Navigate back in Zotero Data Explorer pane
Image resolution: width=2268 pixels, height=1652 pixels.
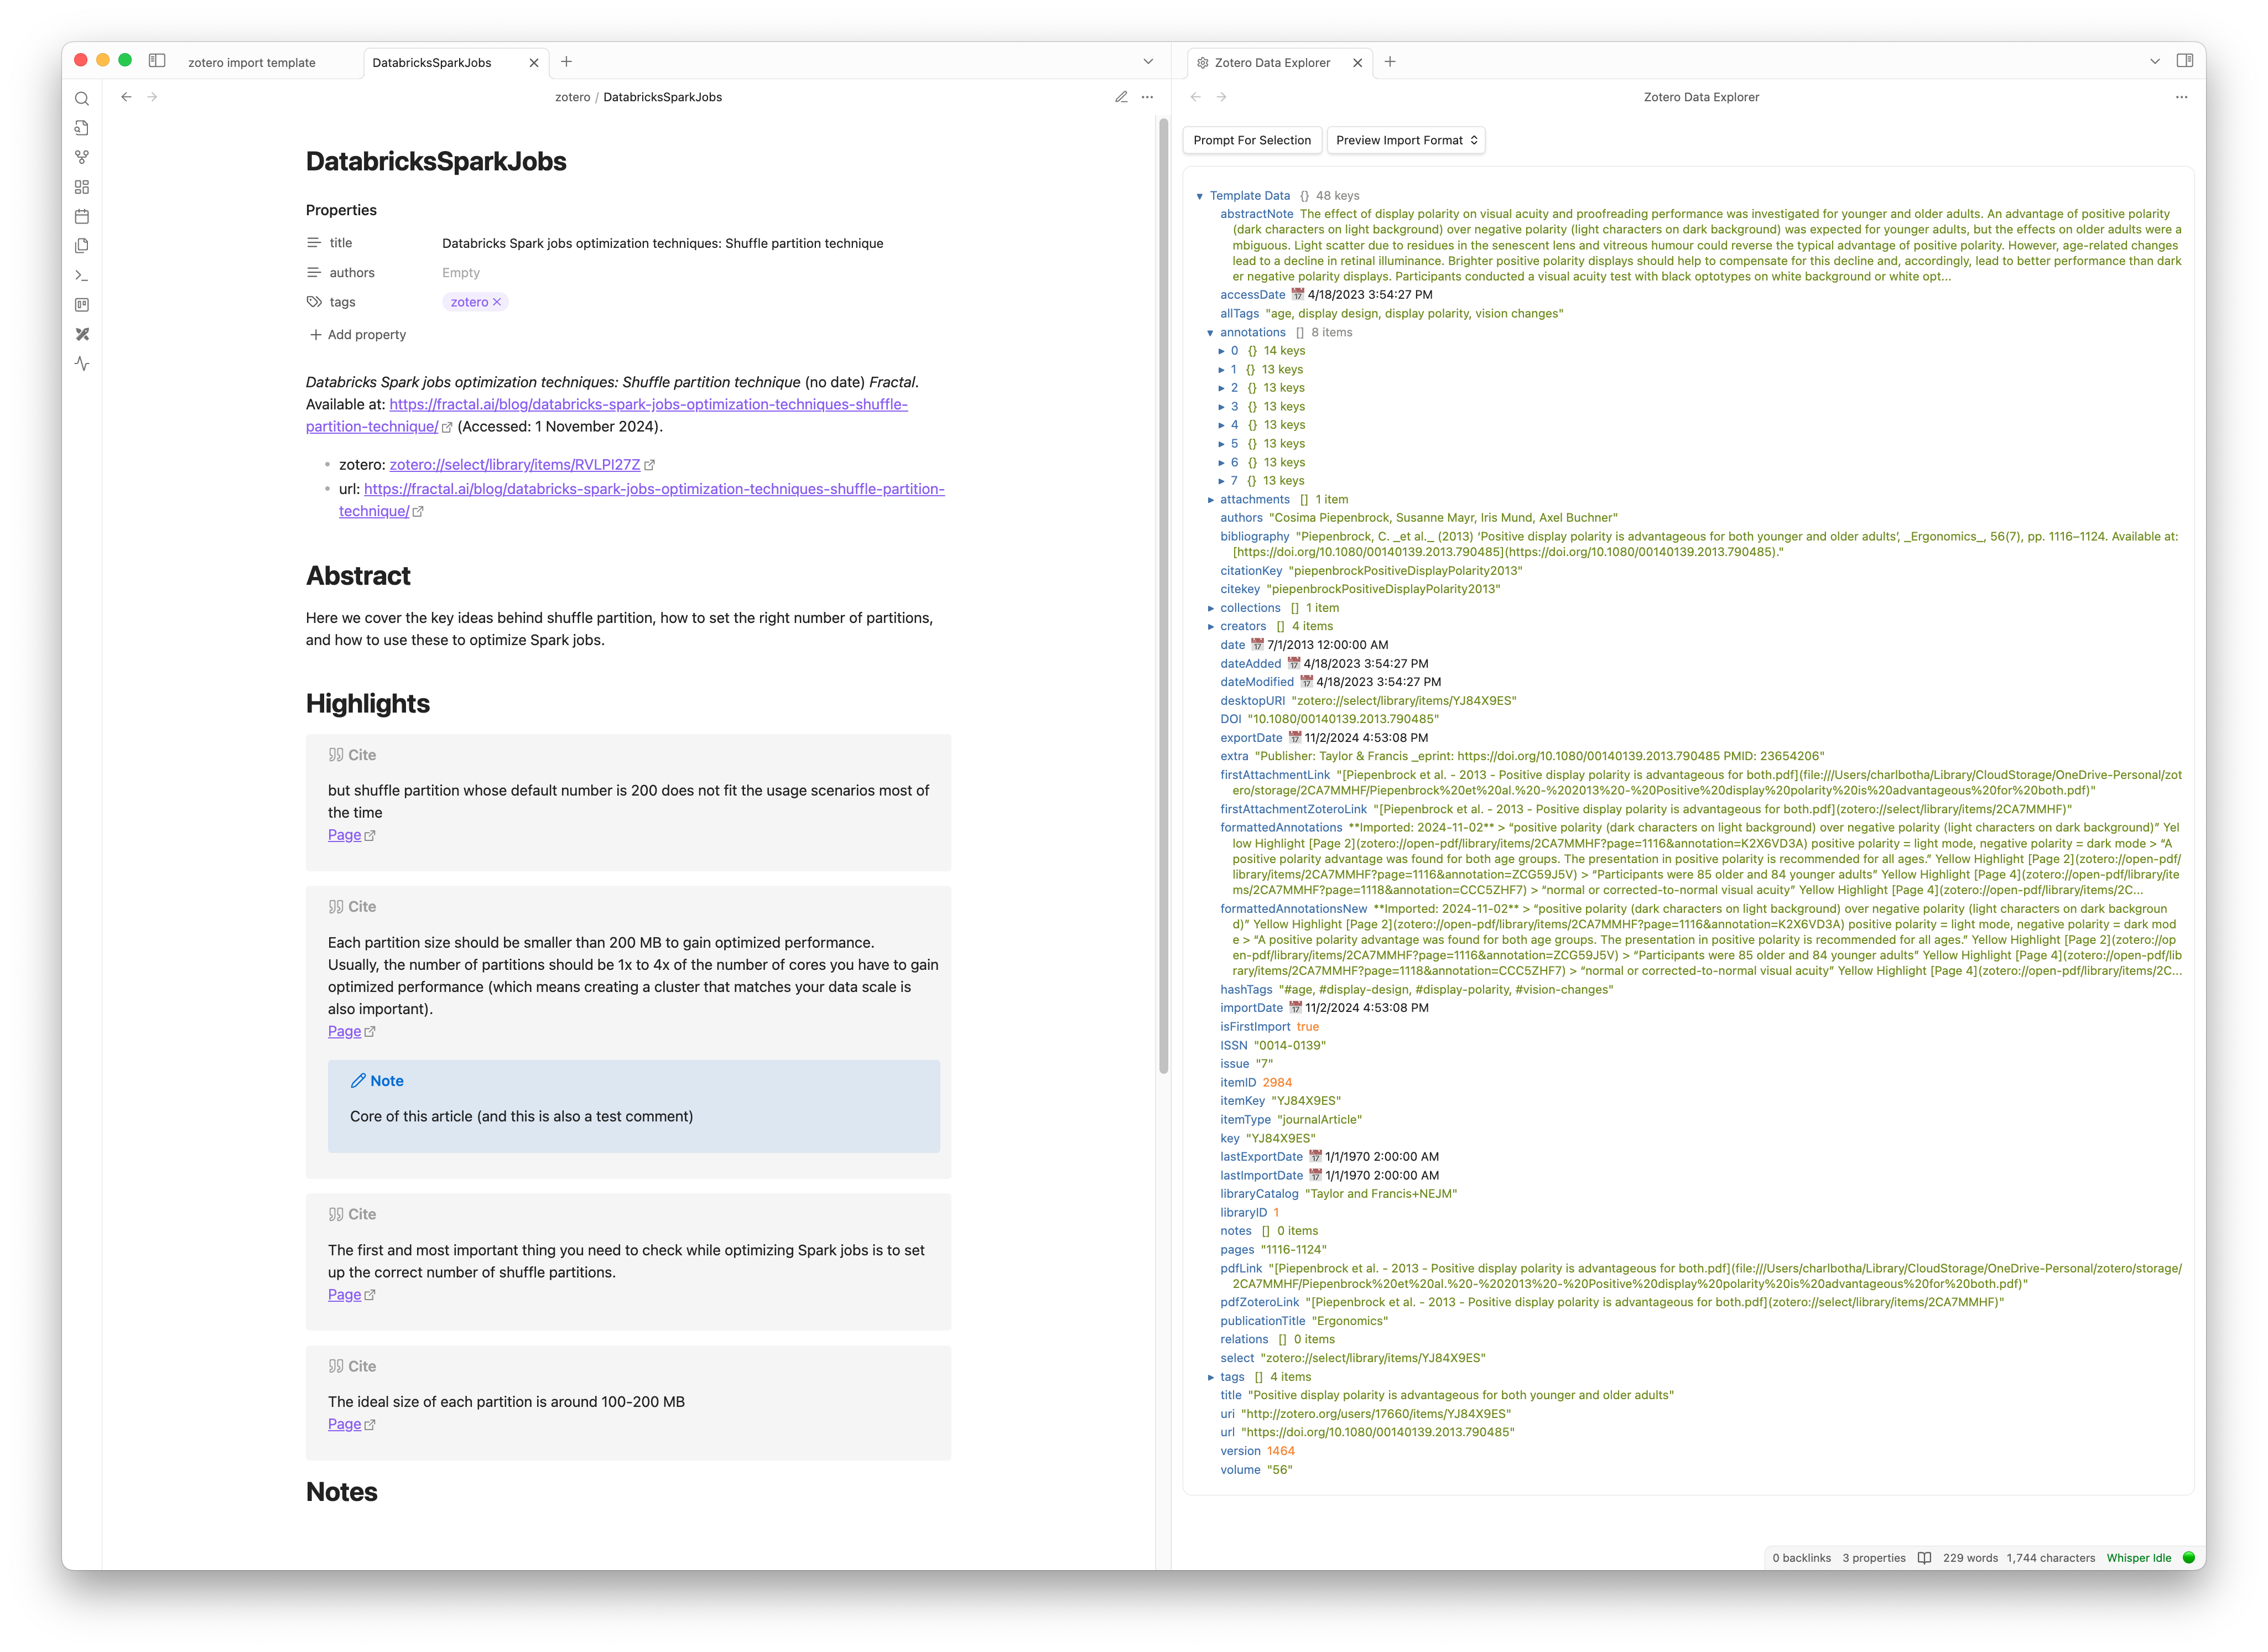pyautogui.click(x=1195, y=97)
